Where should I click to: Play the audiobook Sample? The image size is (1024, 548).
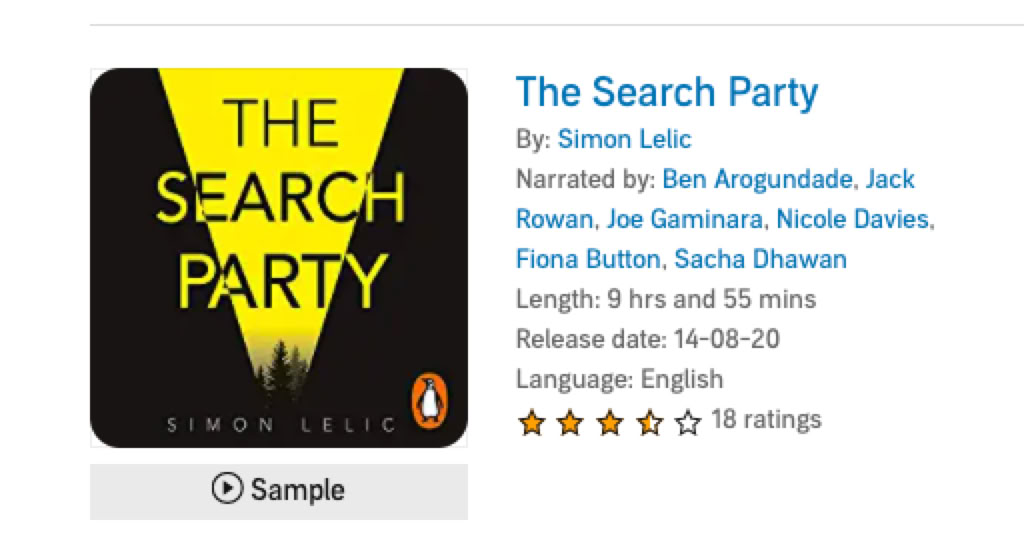coord(279,490)
